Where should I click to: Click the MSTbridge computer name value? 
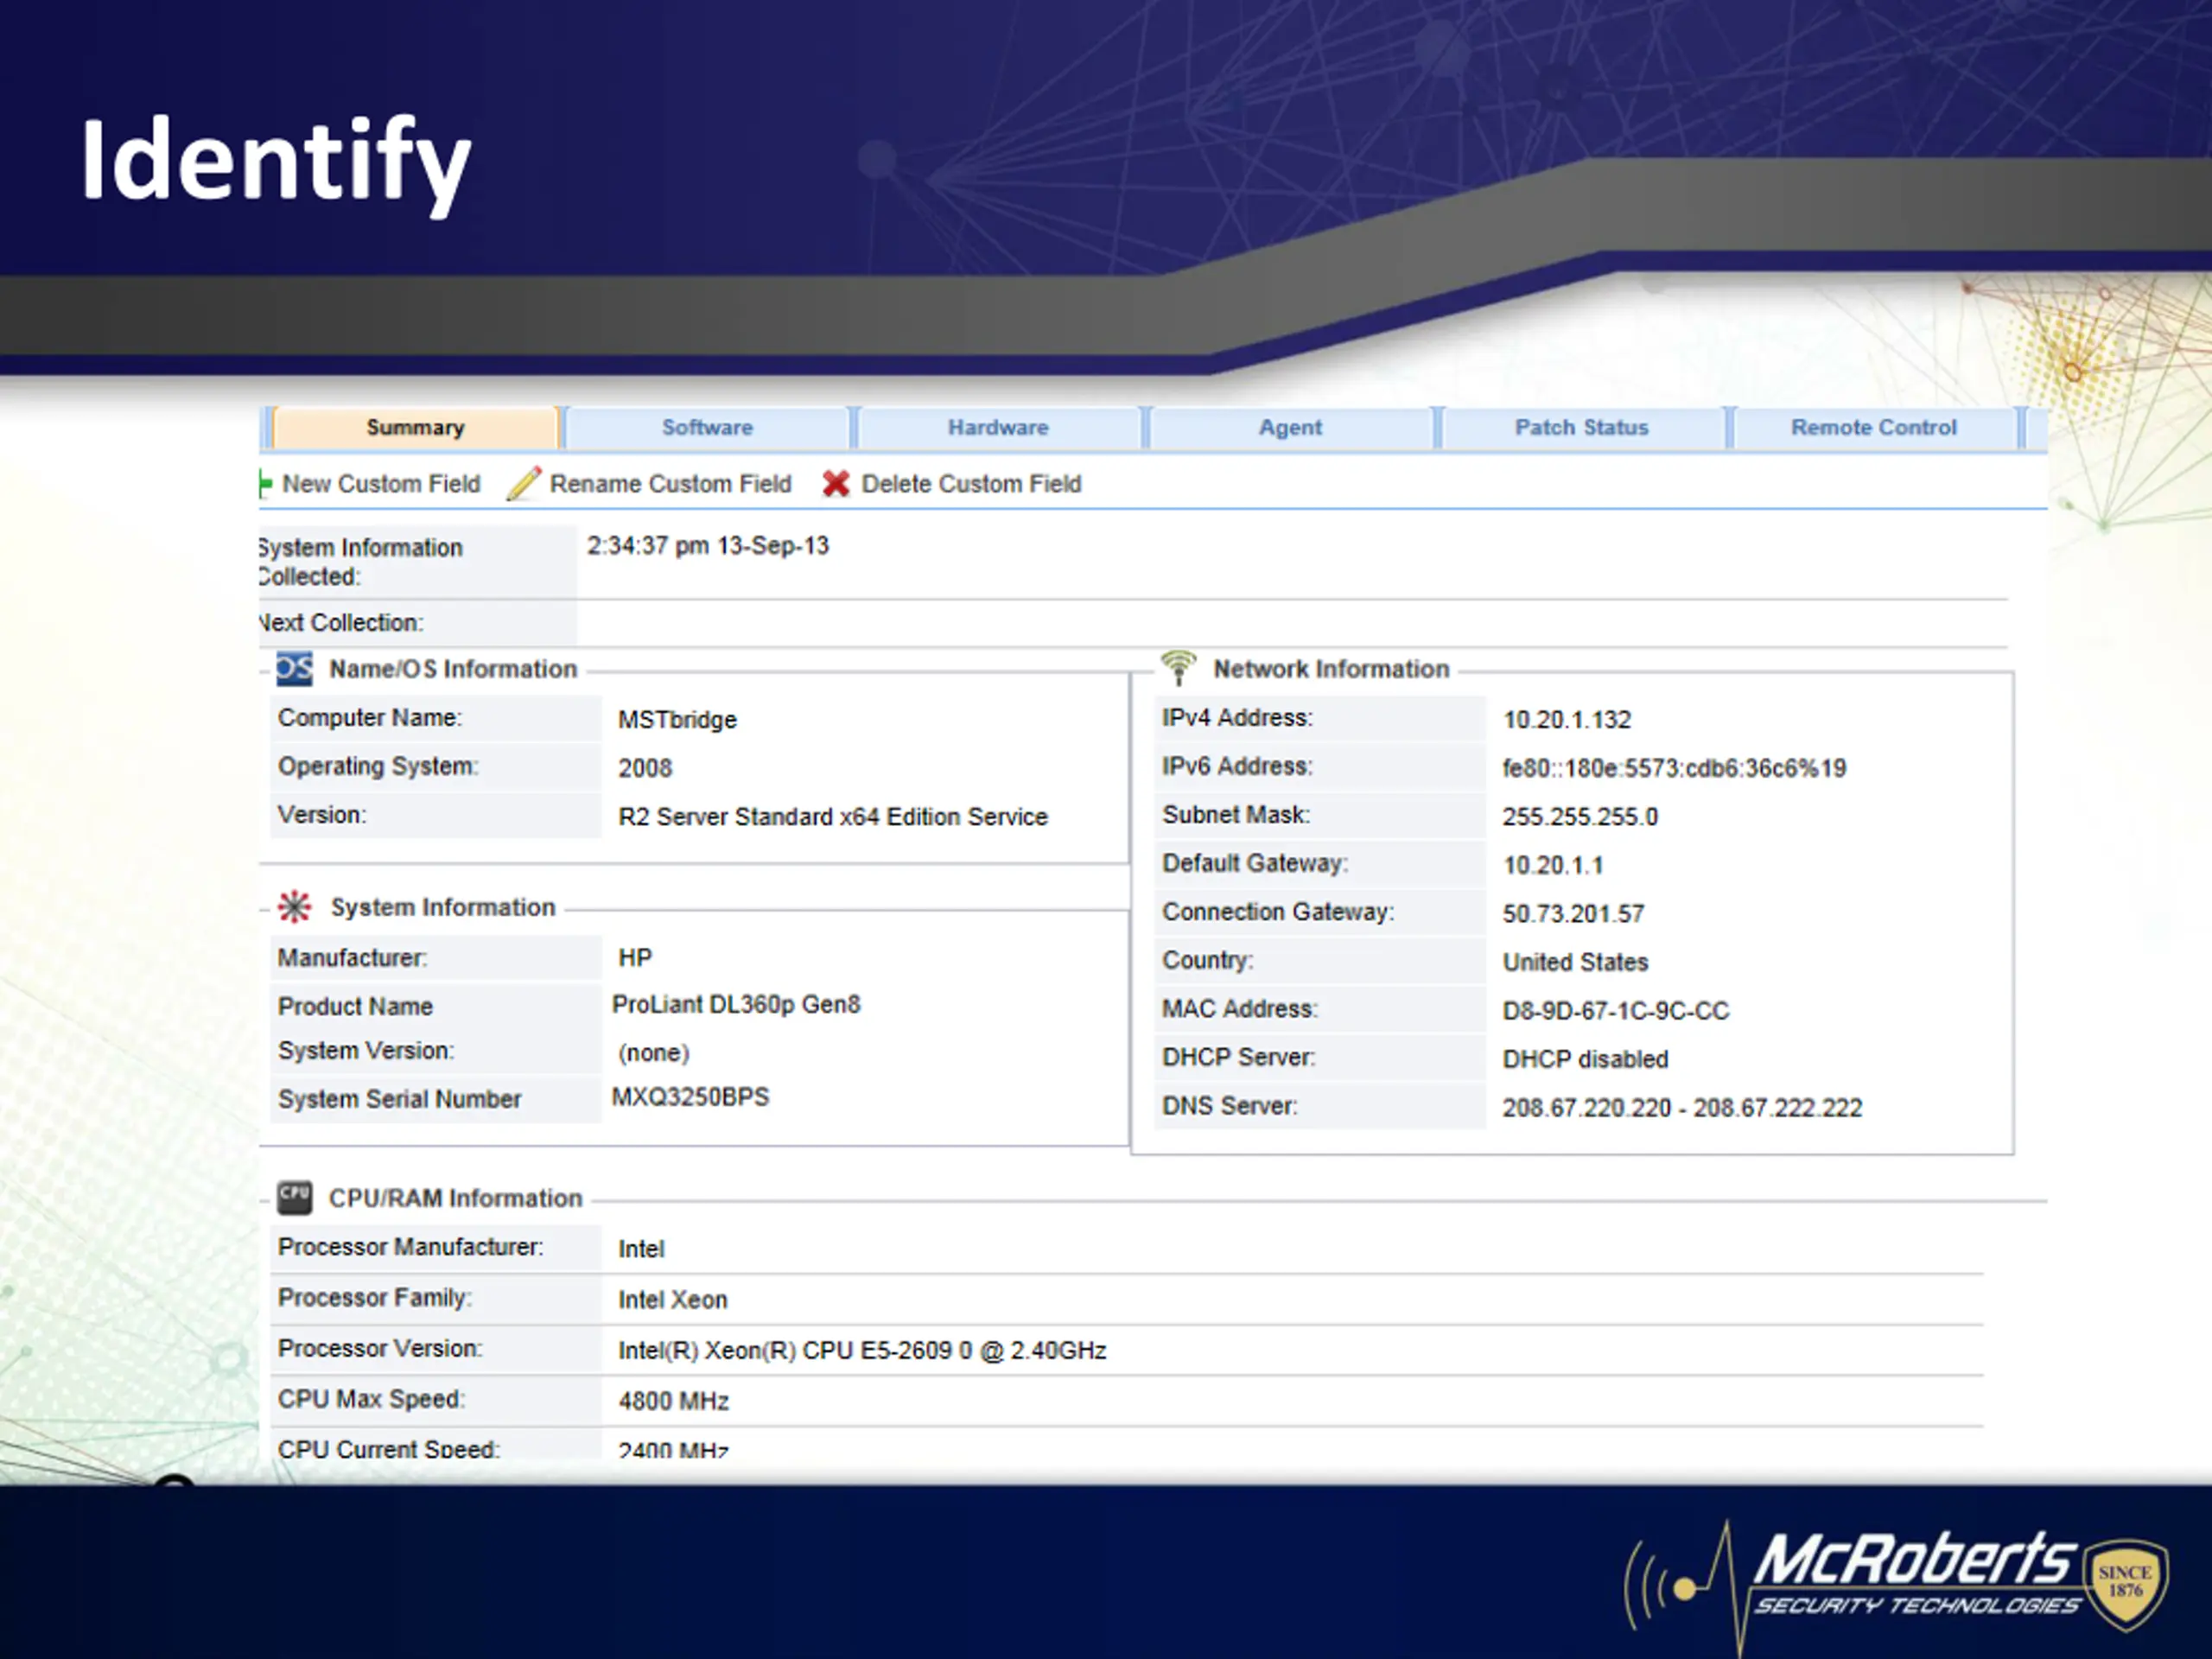click(677, 720)
